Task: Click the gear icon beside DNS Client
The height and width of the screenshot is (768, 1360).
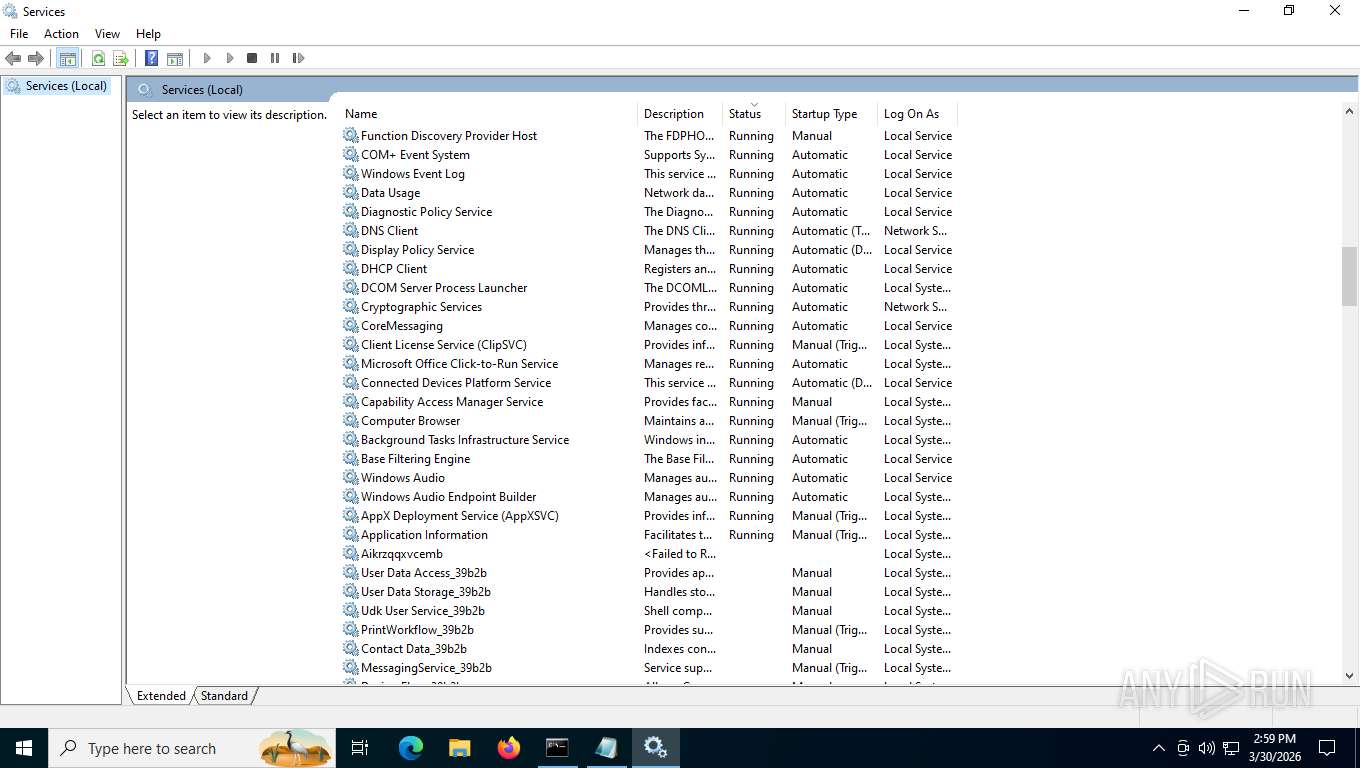Action: [x=351, y=230]
